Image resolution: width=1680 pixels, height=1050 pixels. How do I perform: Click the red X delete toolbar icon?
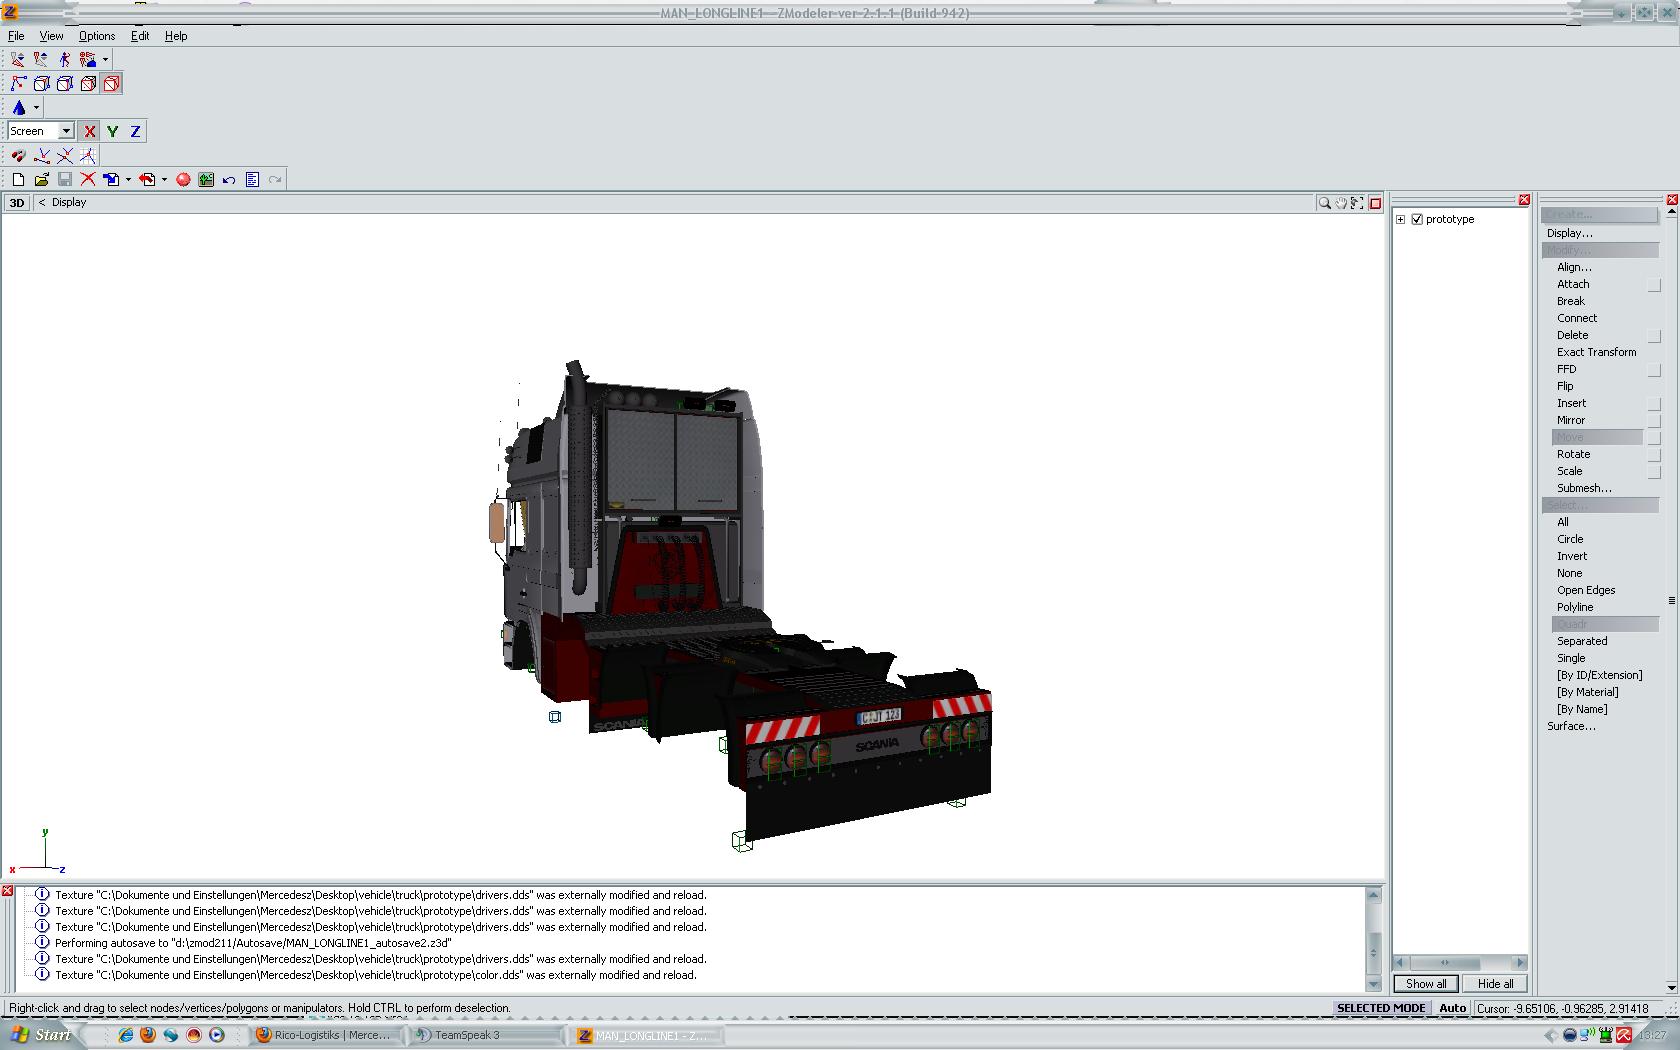click(88, 180)
